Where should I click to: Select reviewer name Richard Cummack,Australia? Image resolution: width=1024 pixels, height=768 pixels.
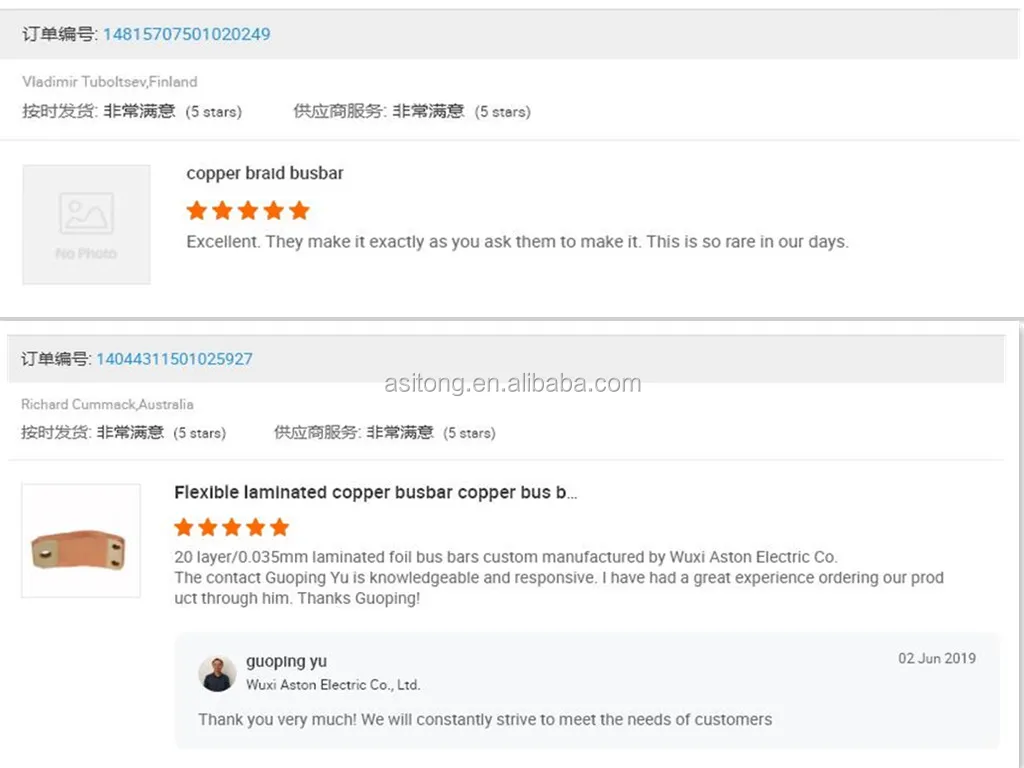click(x=107, y=404)
